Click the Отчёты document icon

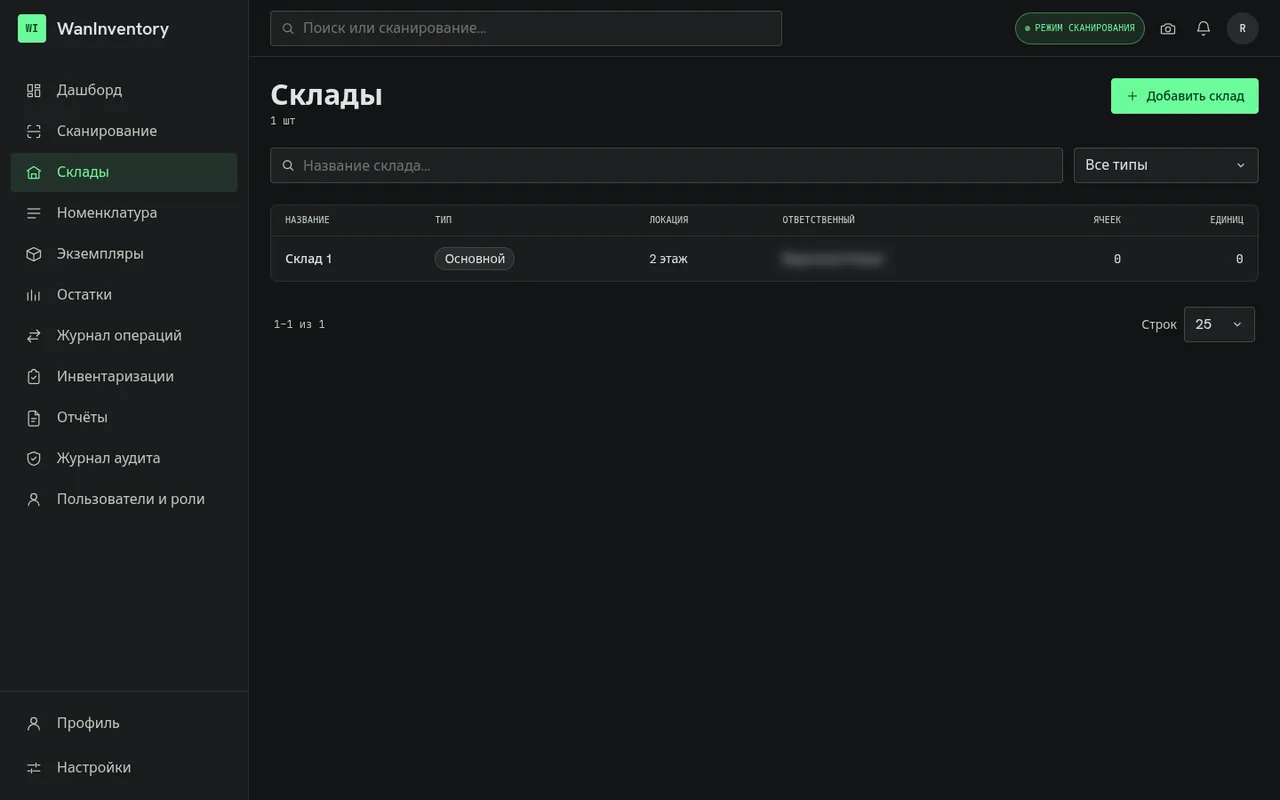point(34,418)
